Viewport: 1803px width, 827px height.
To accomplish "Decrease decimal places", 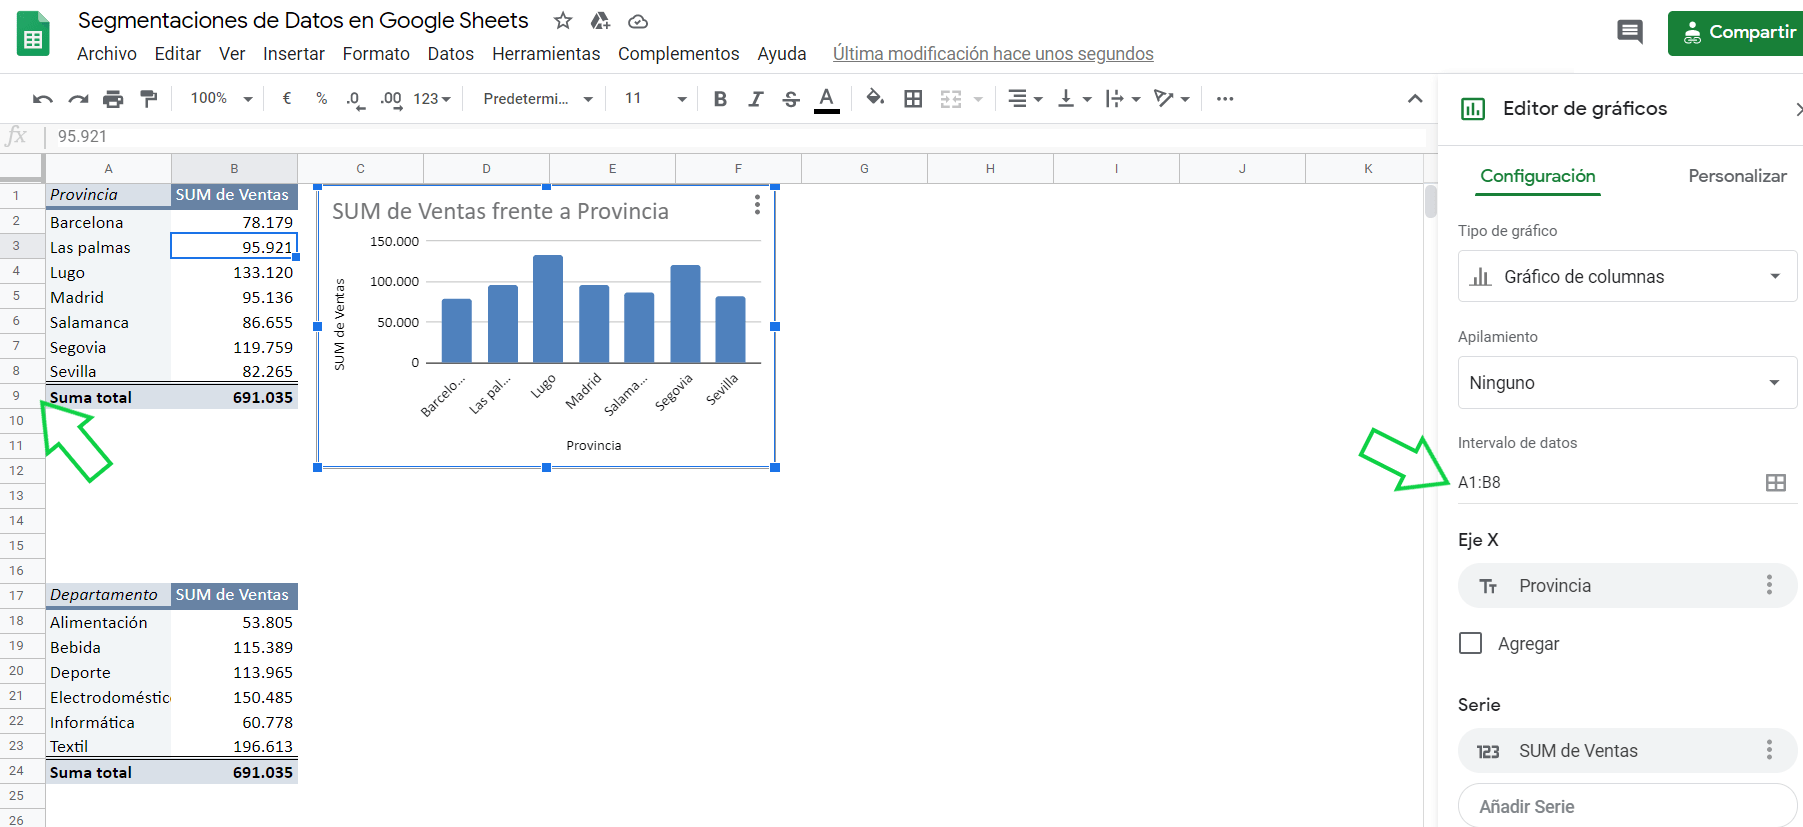I will (355, 99).
